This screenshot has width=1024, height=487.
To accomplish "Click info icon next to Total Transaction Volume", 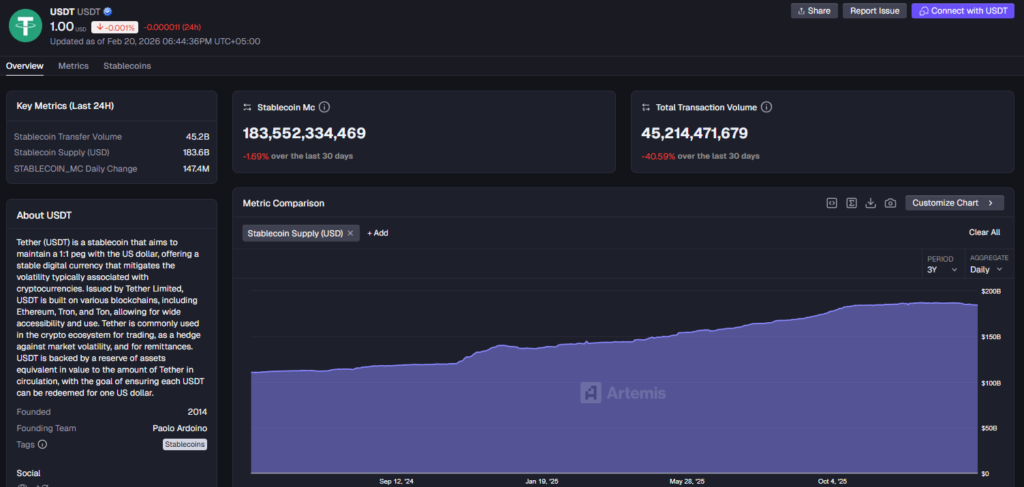I will (766, 107).
